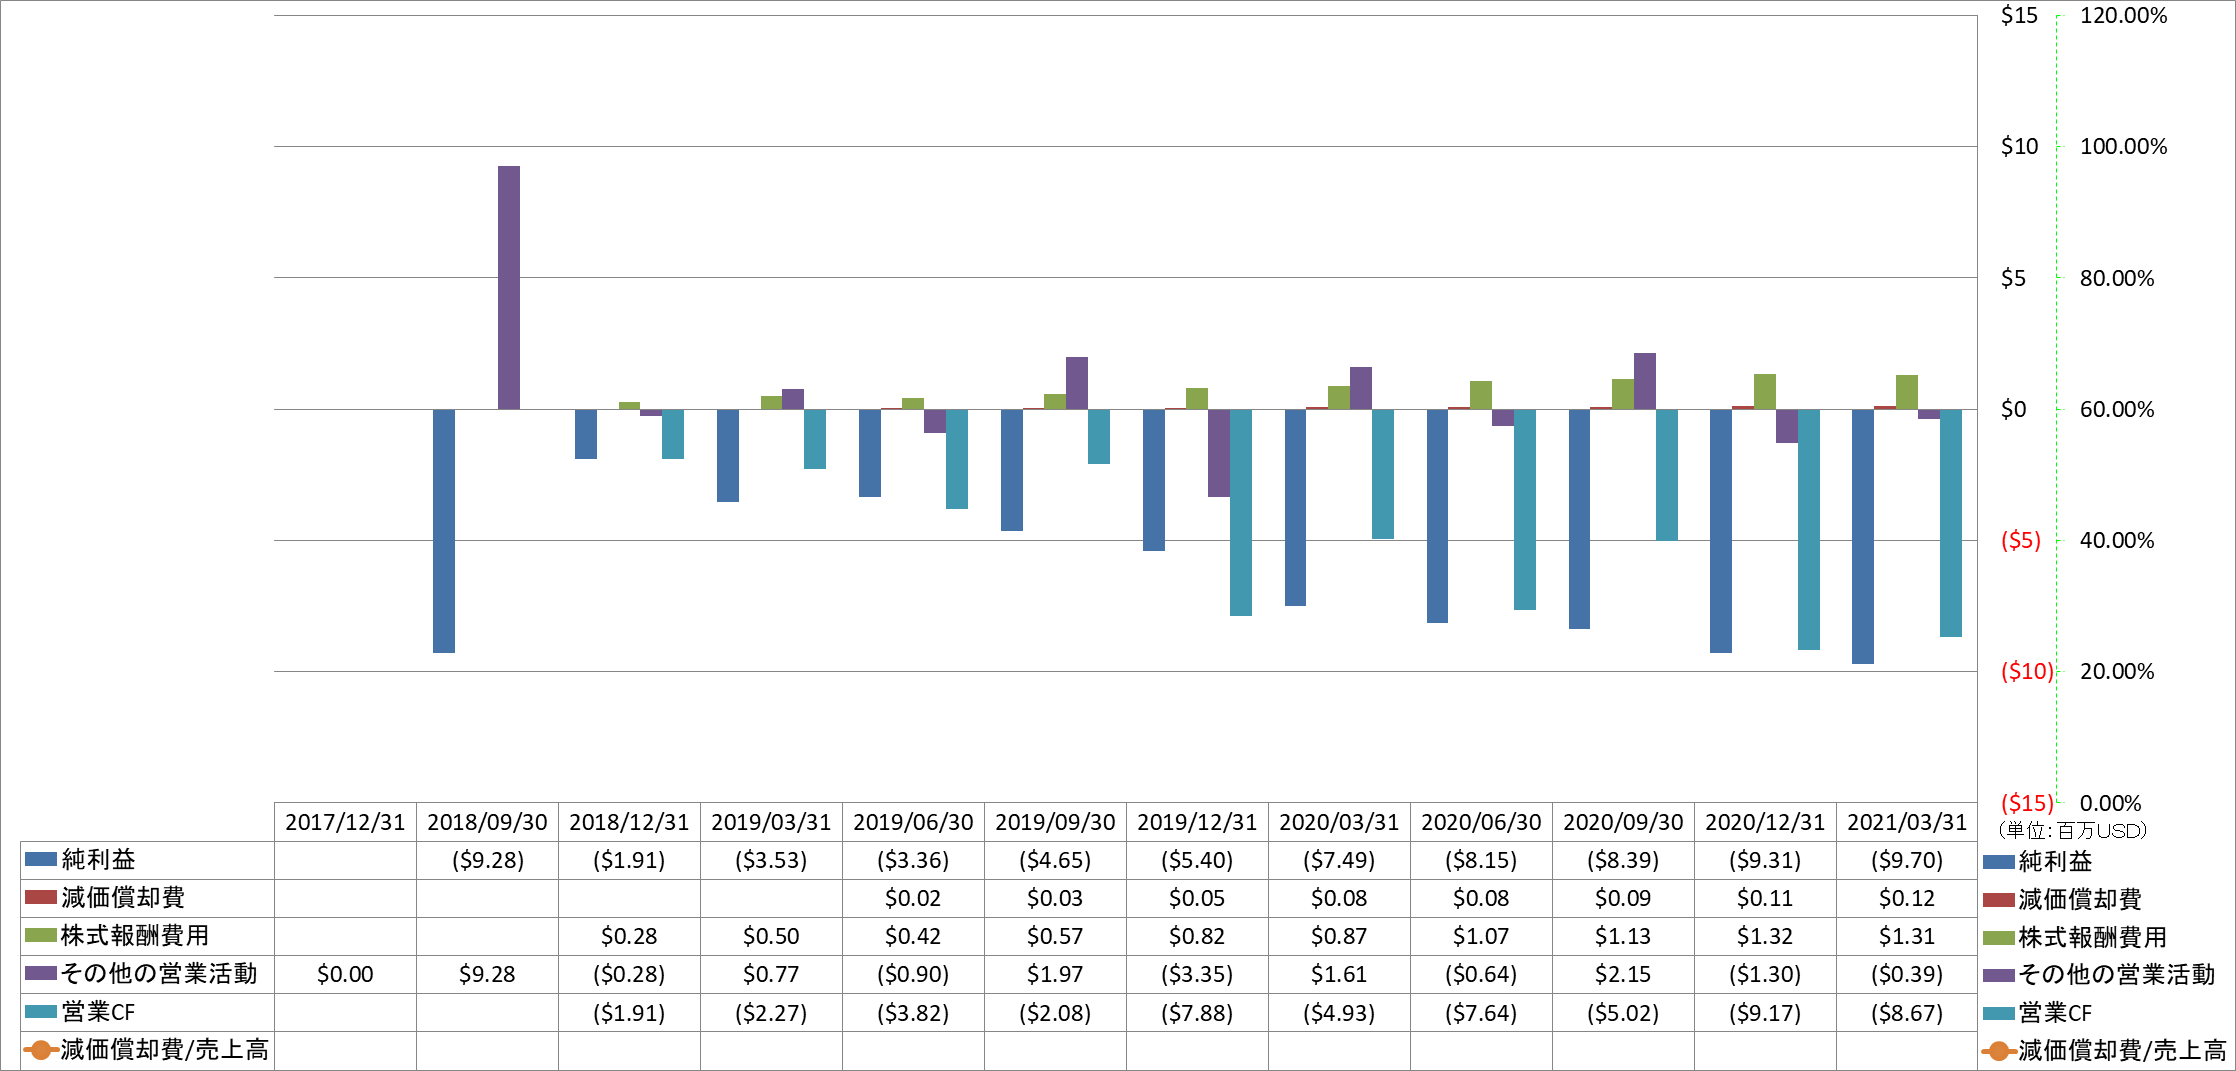Click the 2019/12/31 column header
This screenshot has width=2236, height=1071.
point(1197,822)
